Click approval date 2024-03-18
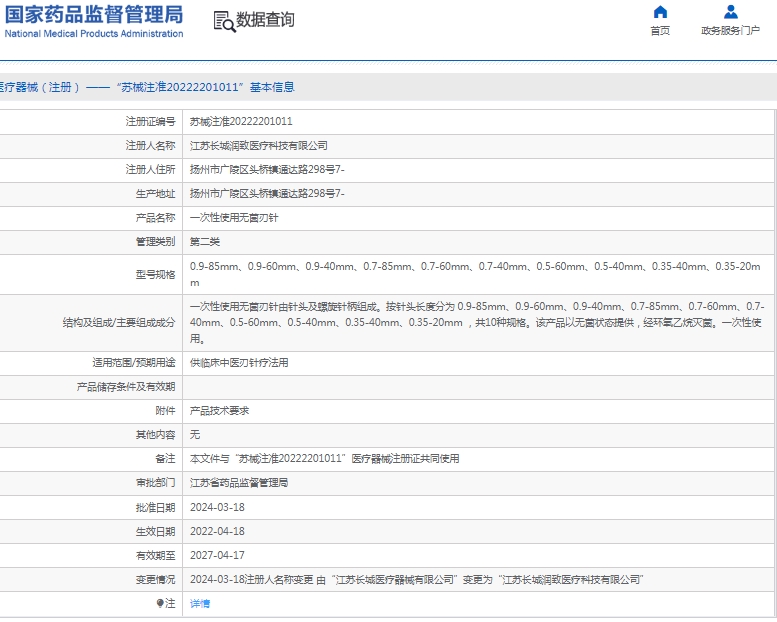This screenshot has width=777, height=622. coord(217,508)
